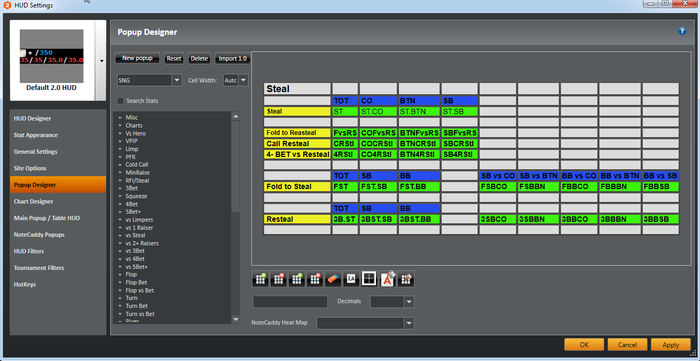
Task: Confirm with the OK button
Action: click(584, 344)
